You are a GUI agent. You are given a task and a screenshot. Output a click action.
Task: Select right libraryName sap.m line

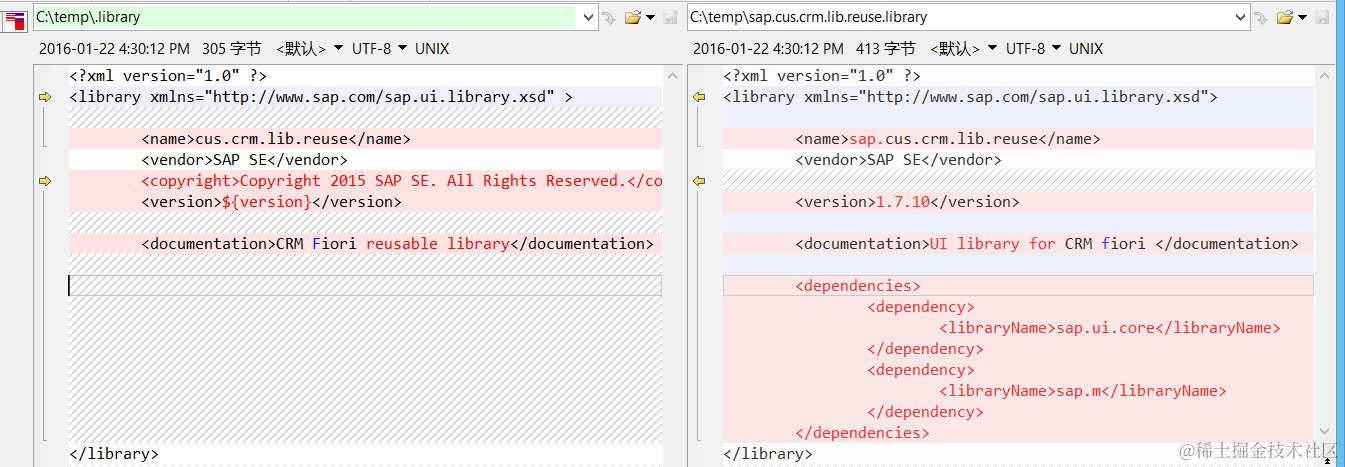[x=1018, y=391]
